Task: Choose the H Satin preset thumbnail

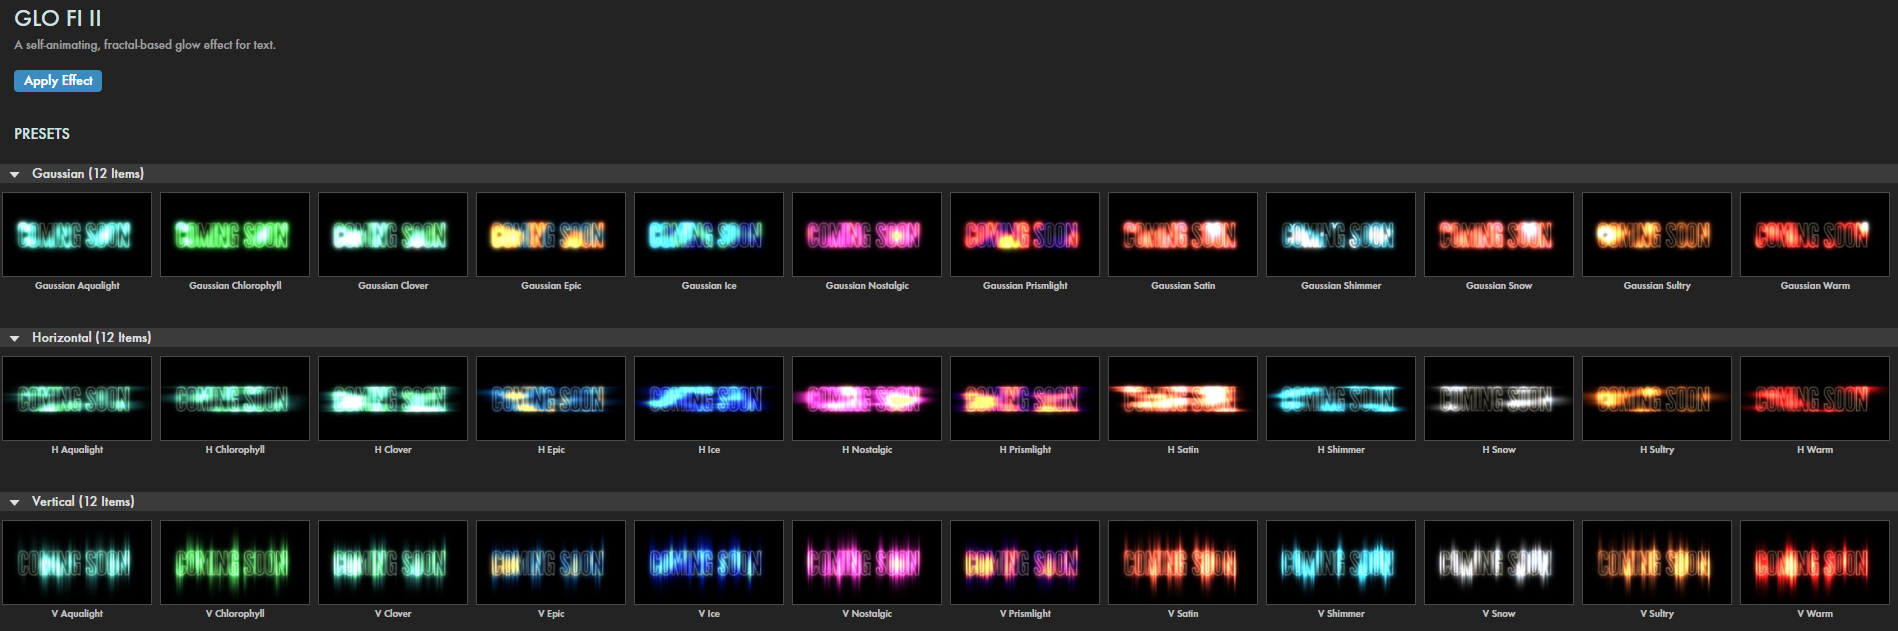Action: click(x=1183, y=399)
